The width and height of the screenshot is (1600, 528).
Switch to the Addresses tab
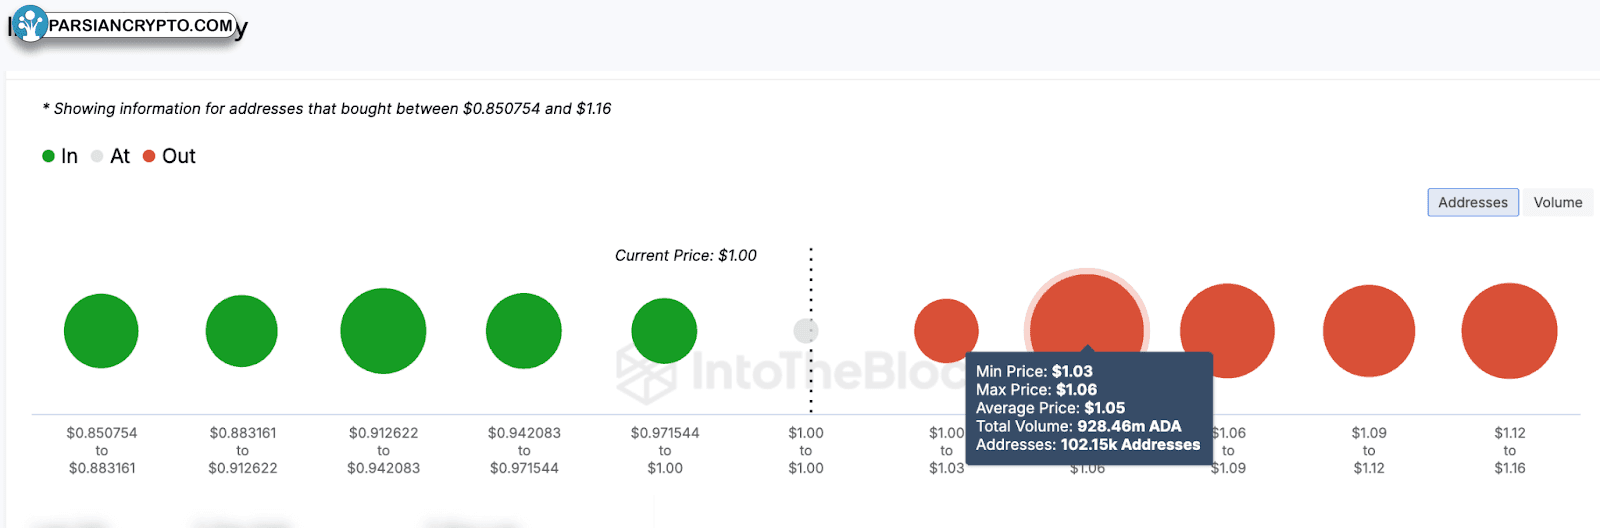pyautogui.click(x=1473, y=202)
